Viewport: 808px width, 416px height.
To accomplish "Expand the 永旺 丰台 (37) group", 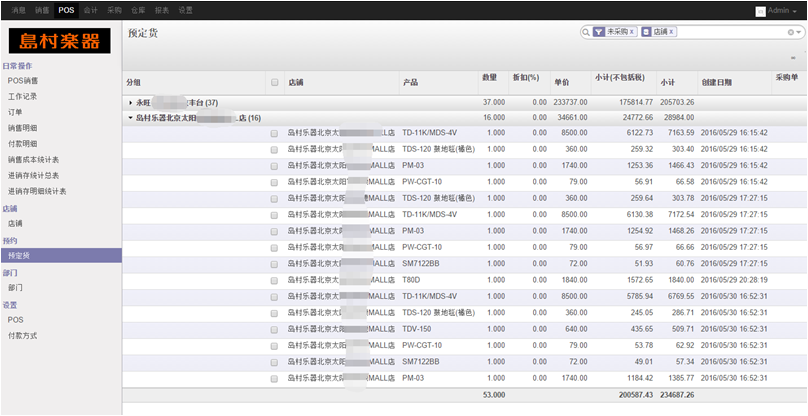I will 131,103.
